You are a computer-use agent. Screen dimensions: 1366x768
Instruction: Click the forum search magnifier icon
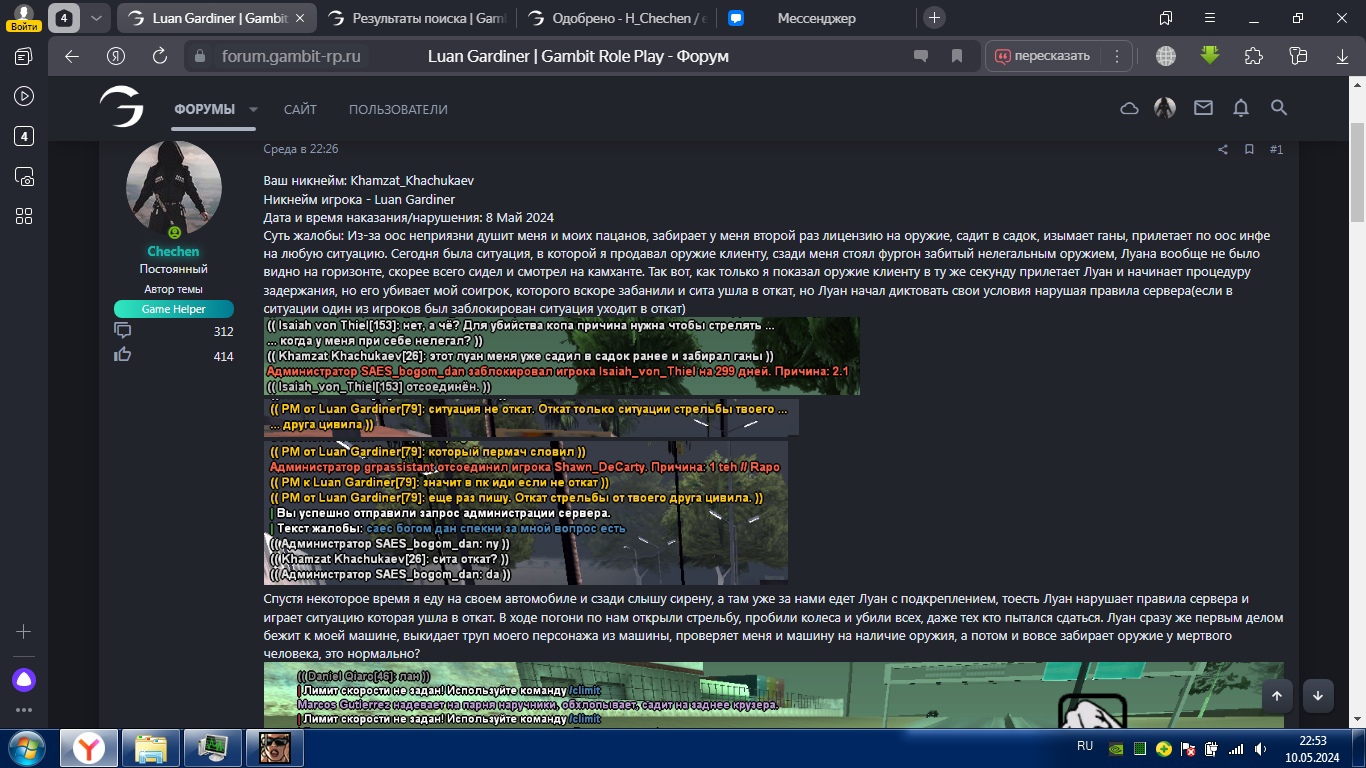1278,108
